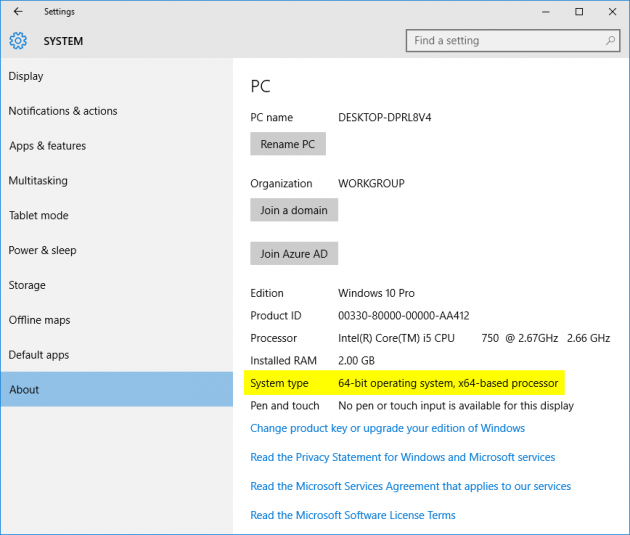
Task: Open Storage settings page
Action: [x=117, y=285]
